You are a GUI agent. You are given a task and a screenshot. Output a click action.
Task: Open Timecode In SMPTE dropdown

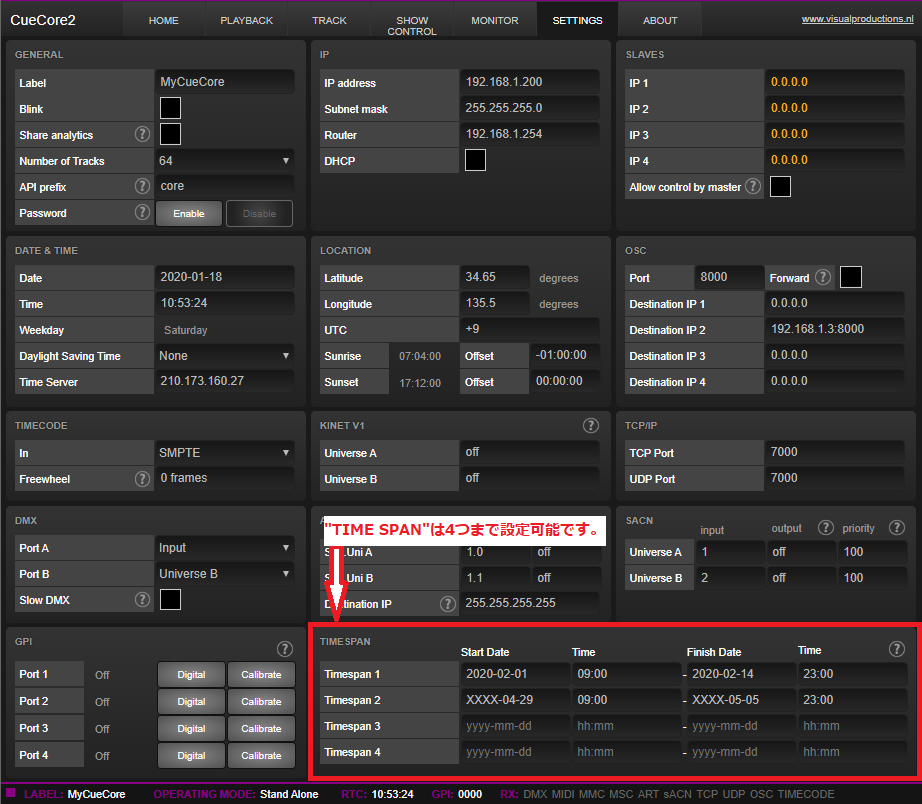(x=225, y=453)
